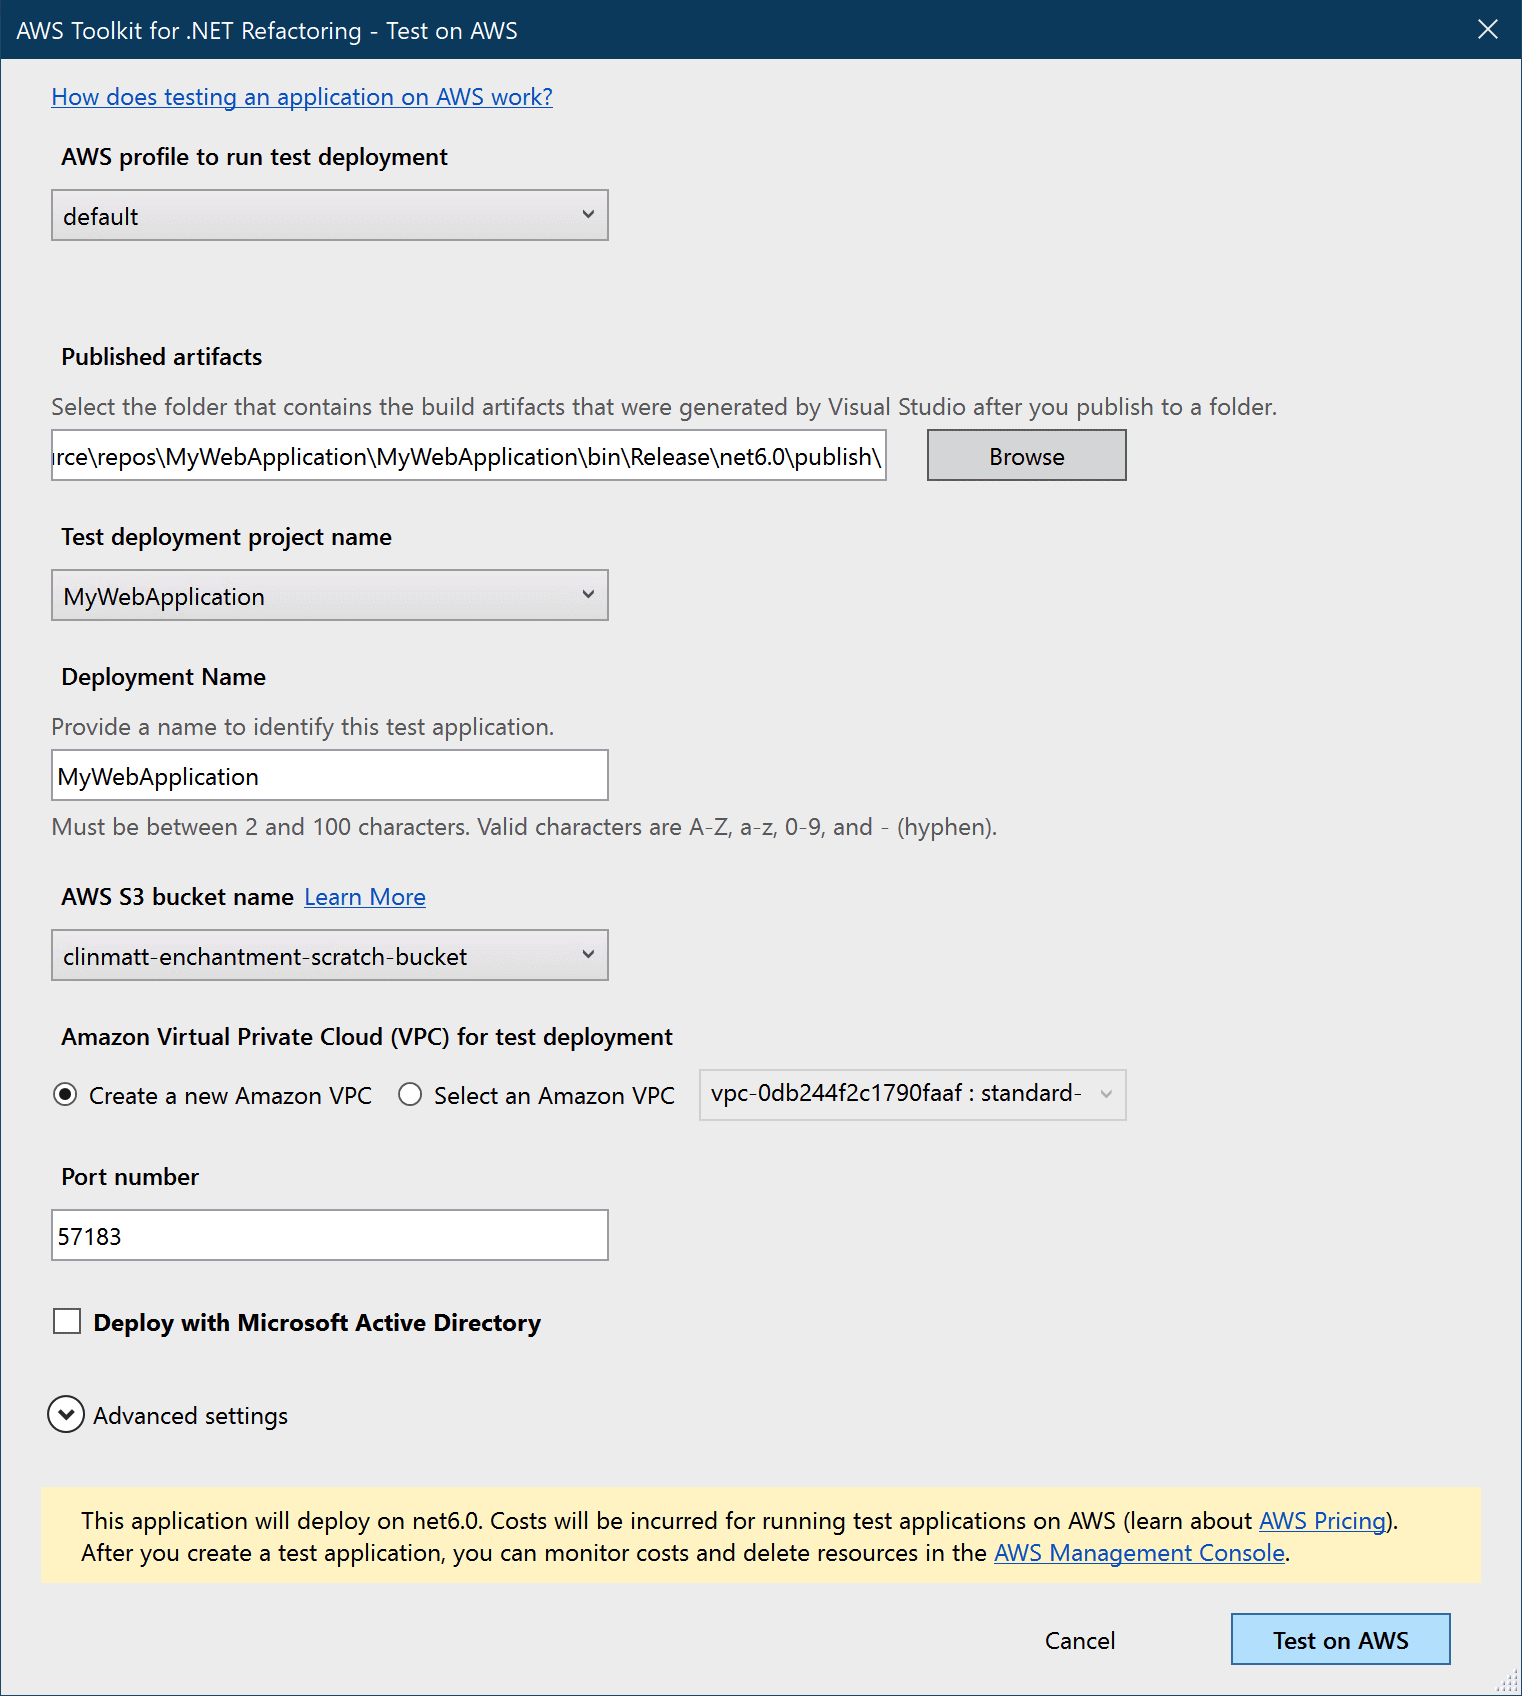The image size is (1522, 1696).
Task: Click the Port number field showing 57183
Action: click(x=329, y=1235)
